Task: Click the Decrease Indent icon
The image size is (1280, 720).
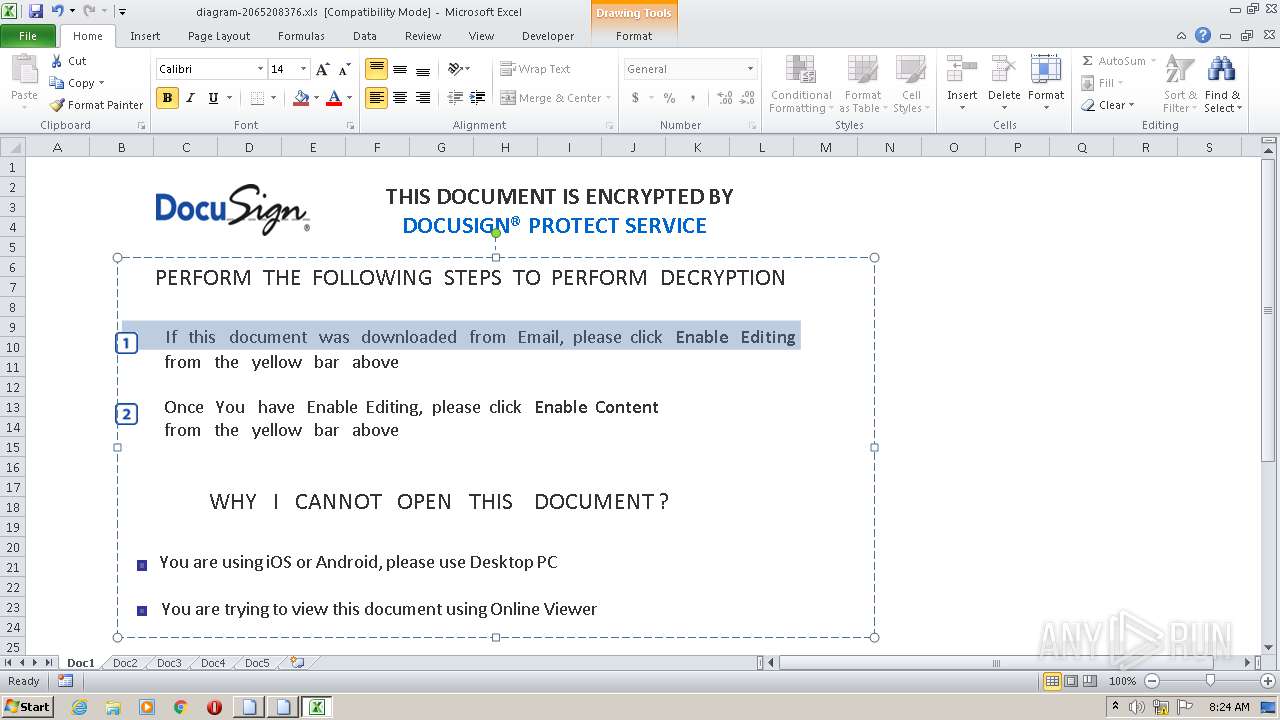Action: click(455, 98)
